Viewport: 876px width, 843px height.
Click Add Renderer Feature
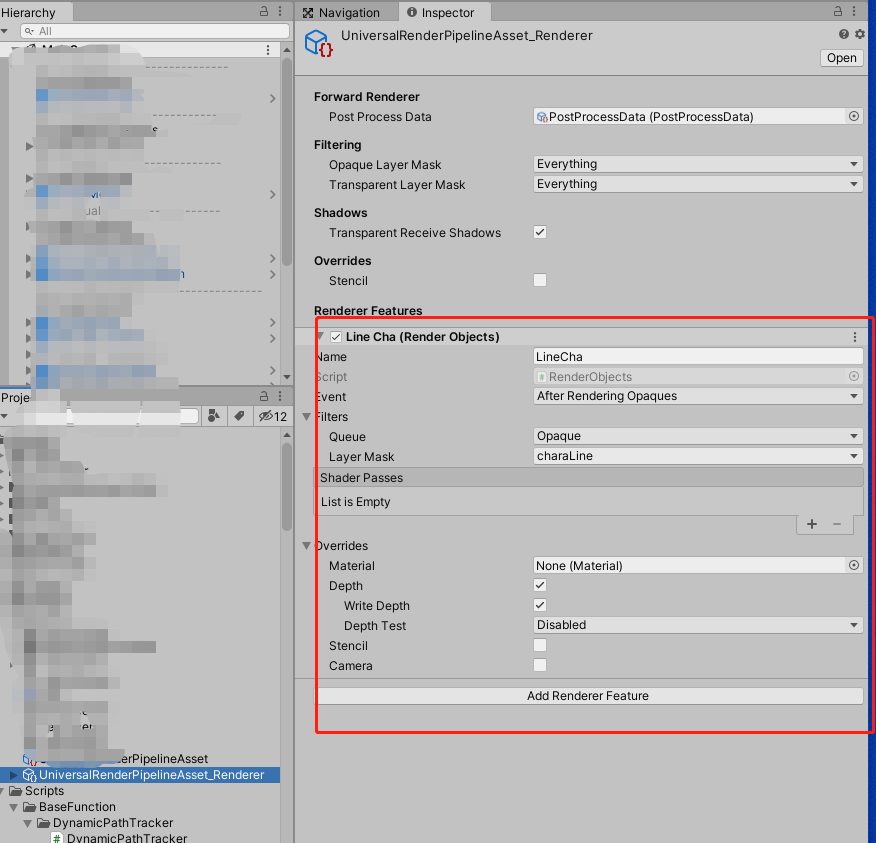click(590, 695)
